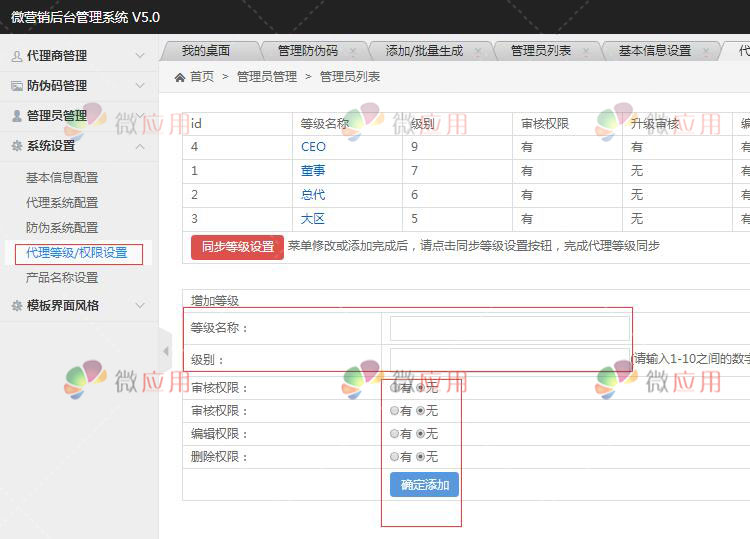Click the 等级名称 column header
Screen dimensions: 750x539
[325, 124]
